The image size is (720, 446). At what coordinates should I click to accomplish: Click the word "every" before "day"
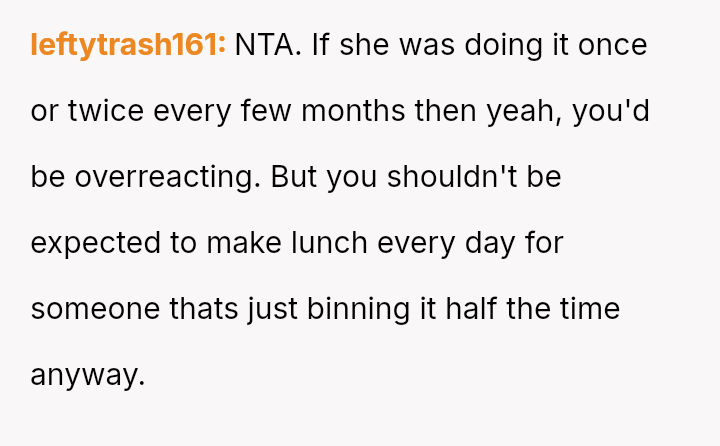(412, 243)
